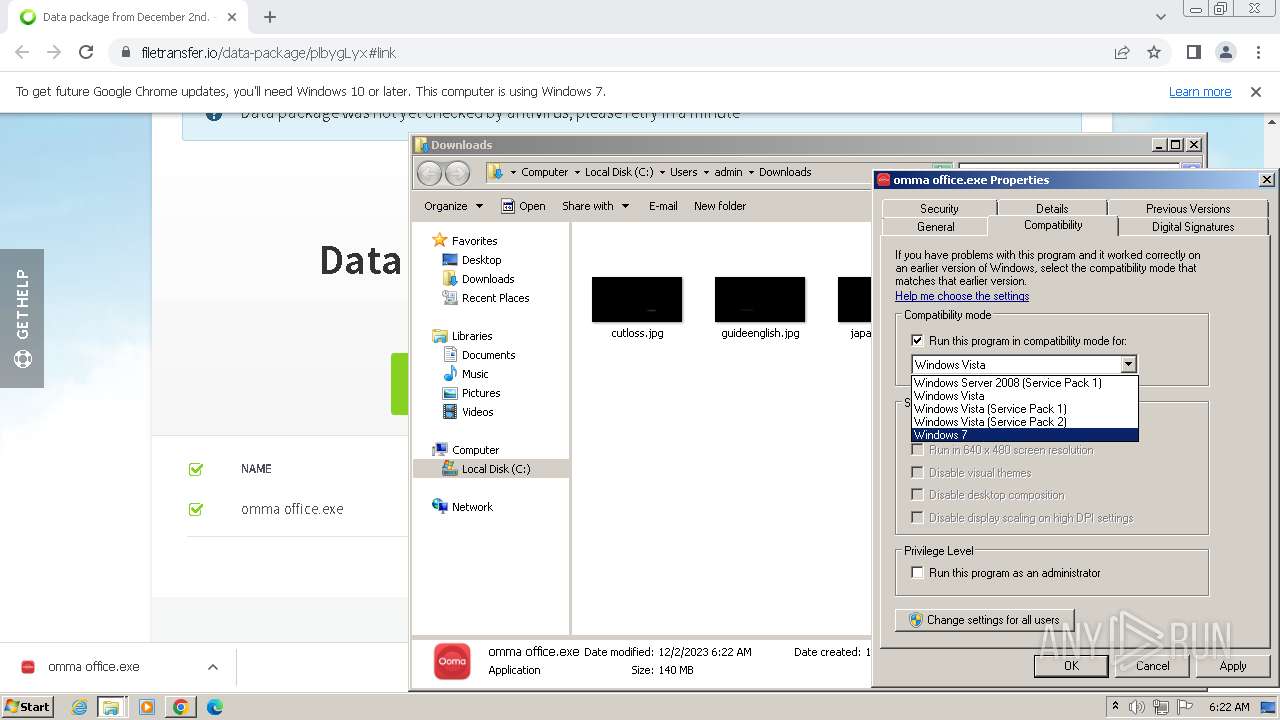This screenshot has width=1280, height=720.
Task: Open omma office.exe download options arrow
Action: [x=212, y=667]
